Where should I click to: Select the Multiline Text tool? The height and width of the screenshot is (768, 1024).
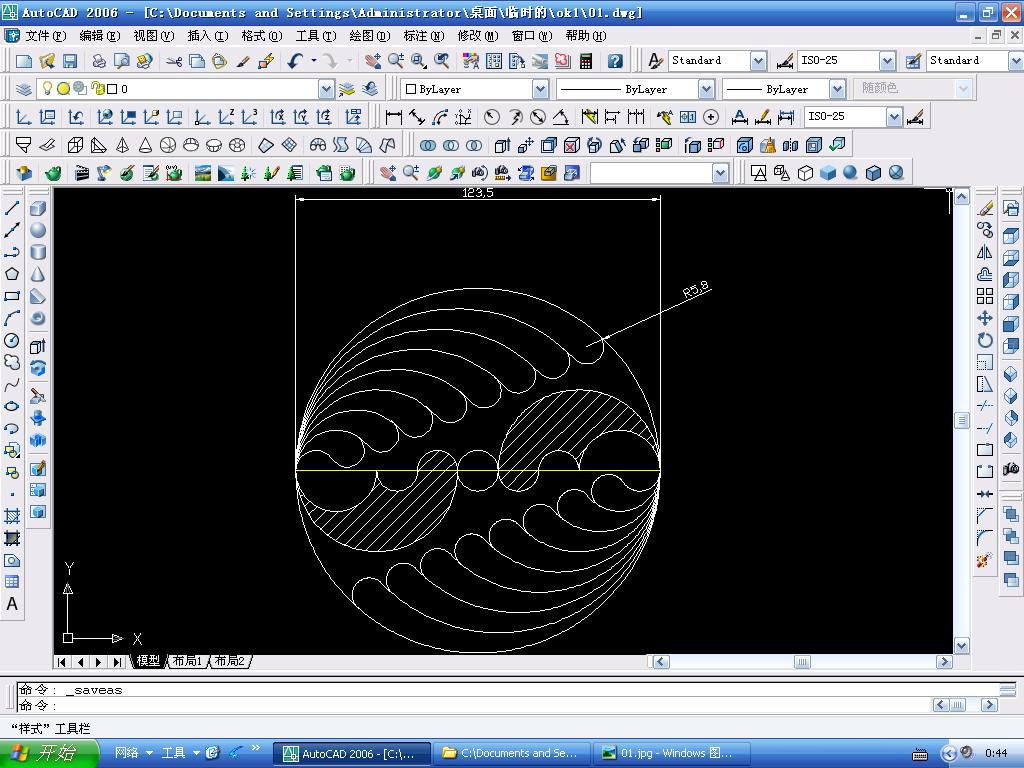pos(12,604)
